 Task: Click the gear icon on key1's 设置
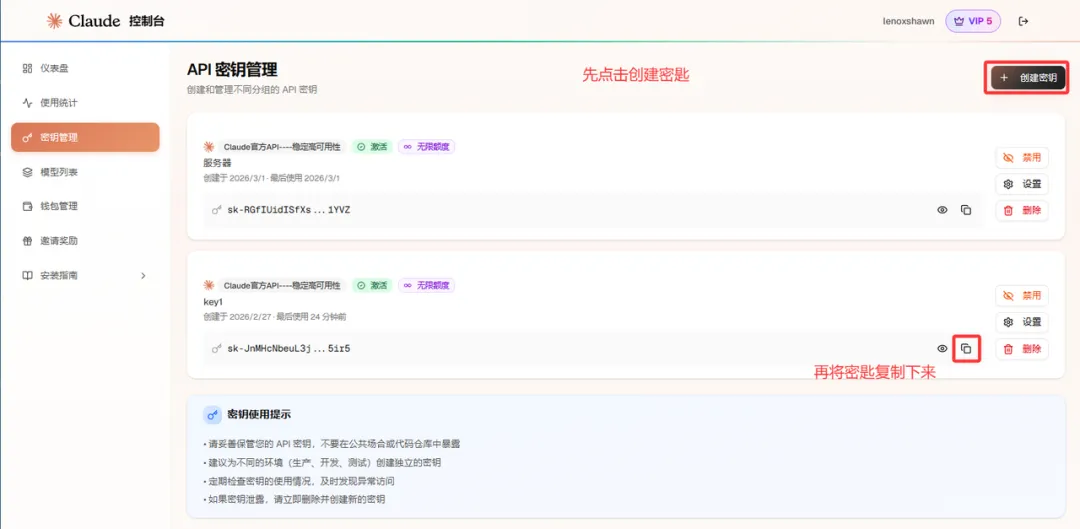[1008, 322]
